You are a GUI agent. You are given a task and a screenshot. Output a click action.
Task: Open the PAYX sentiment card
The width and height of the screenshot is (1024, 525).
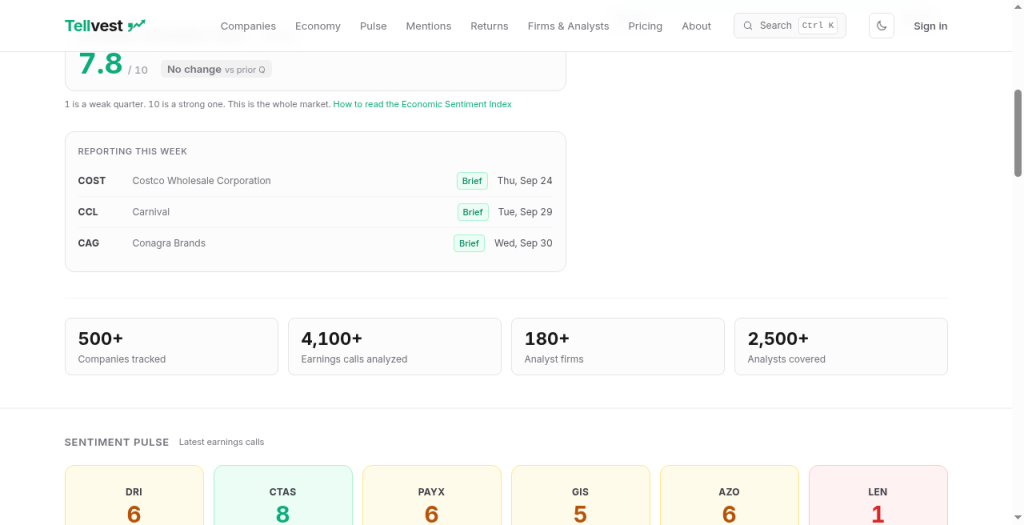point(432,496)
